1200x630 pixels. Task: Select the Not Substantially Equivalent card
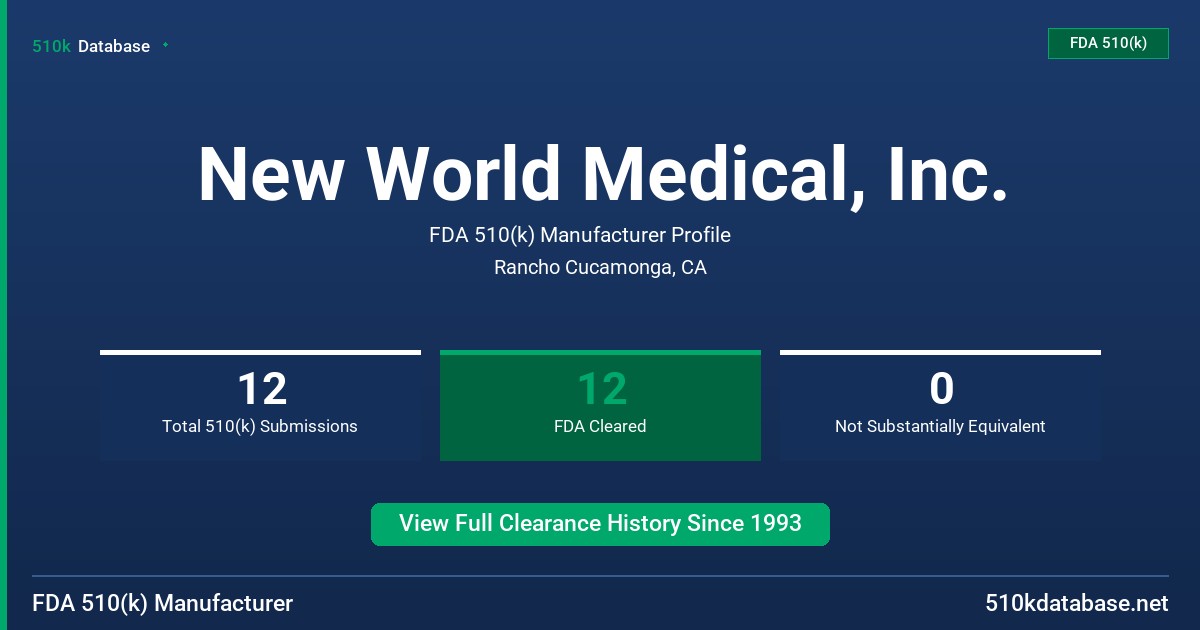(940, 405)
